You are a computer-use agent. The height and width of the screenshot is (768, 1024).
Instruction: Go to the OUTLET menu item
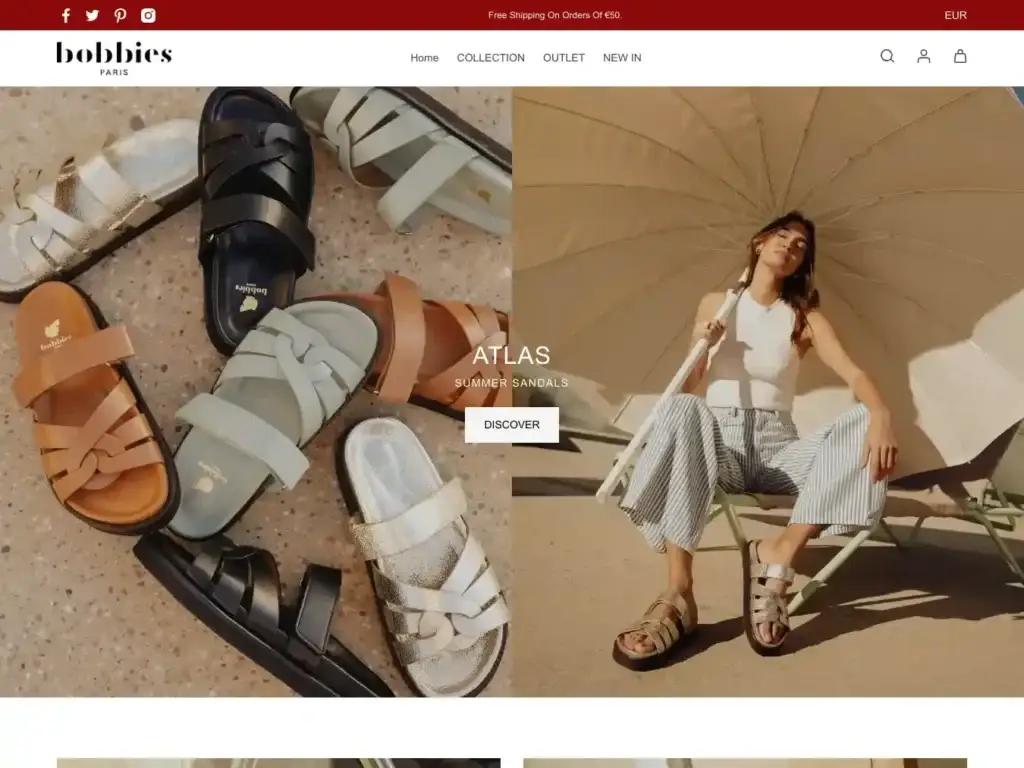[563, 58]
